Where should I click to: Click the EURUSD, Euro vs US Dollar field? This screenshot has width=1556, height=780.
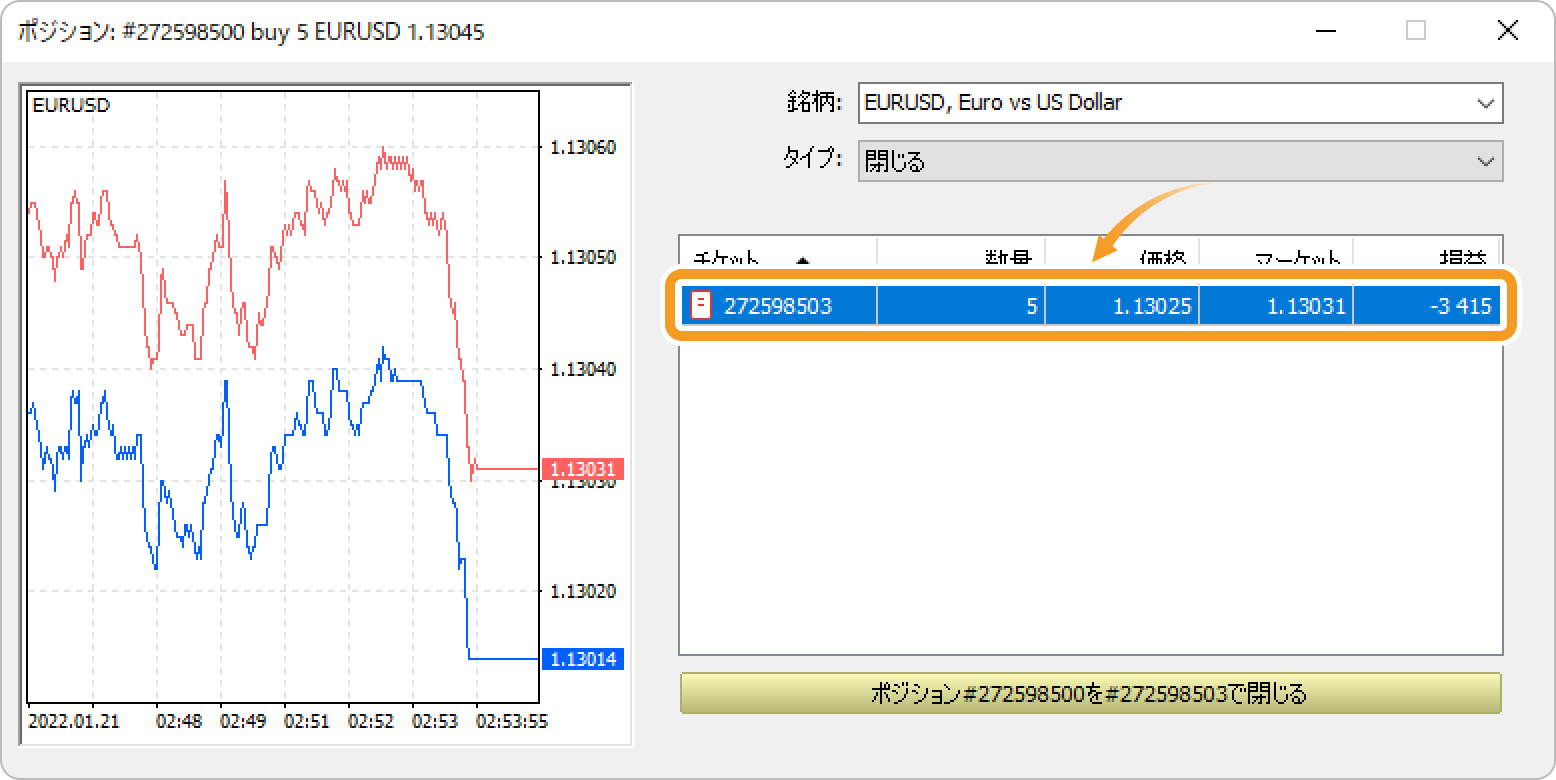(1180, 103)
